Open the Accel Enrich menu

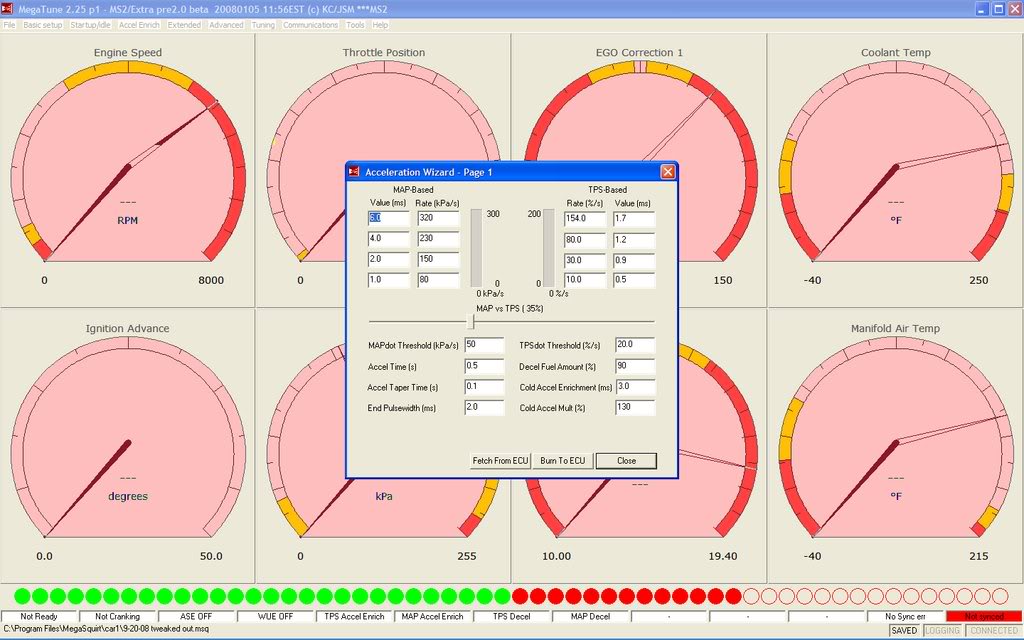[139, 25]
